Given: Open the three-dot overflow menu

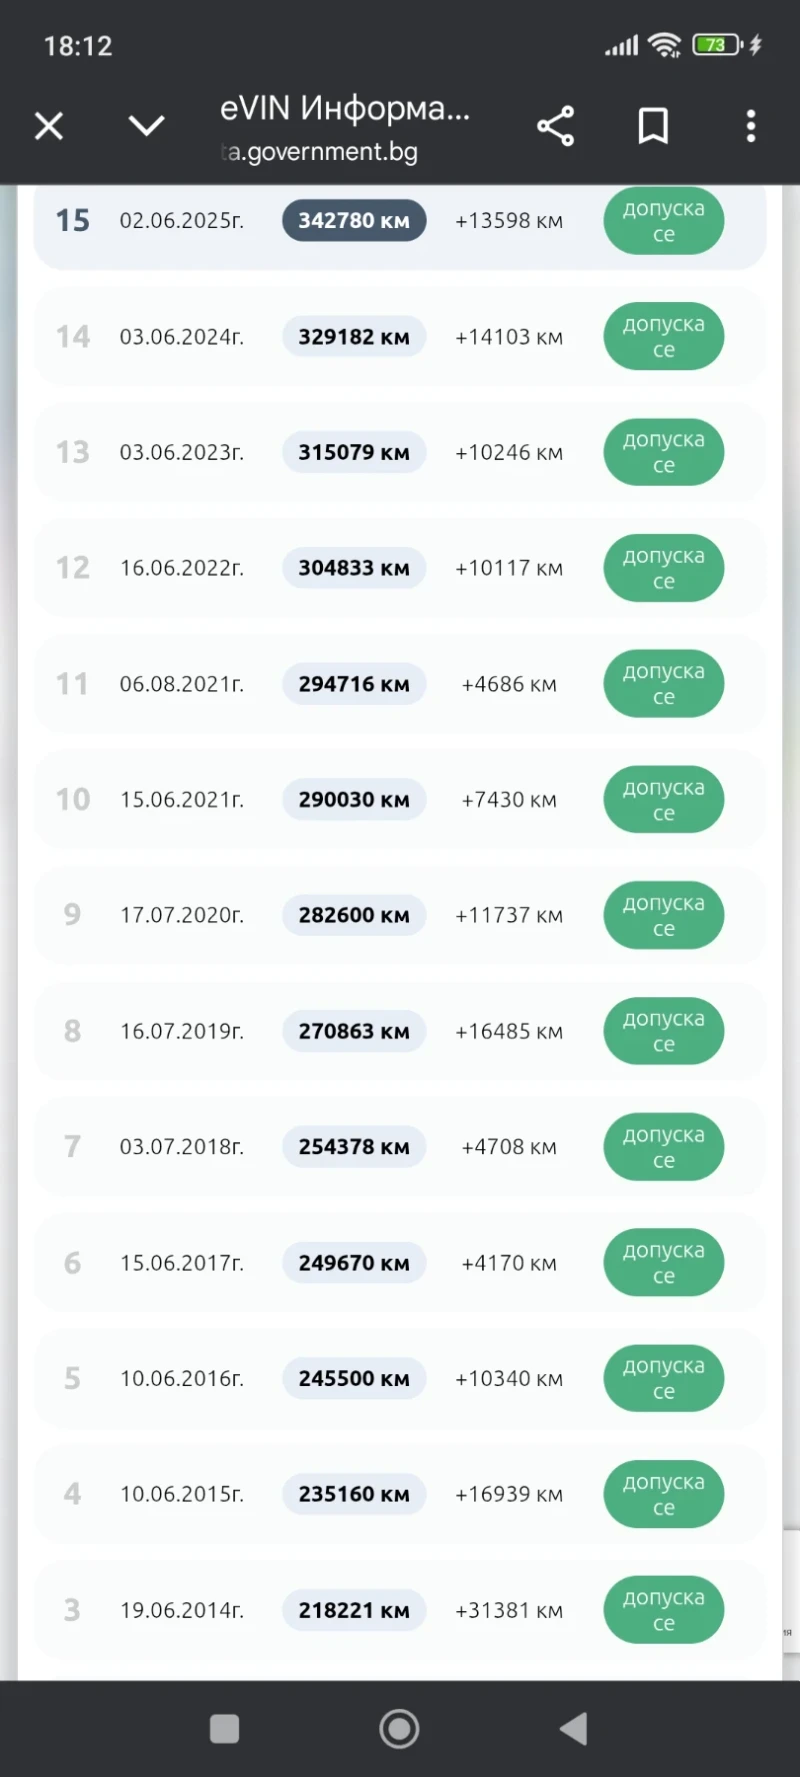Looking at the screenshot, I should (751, 126).
